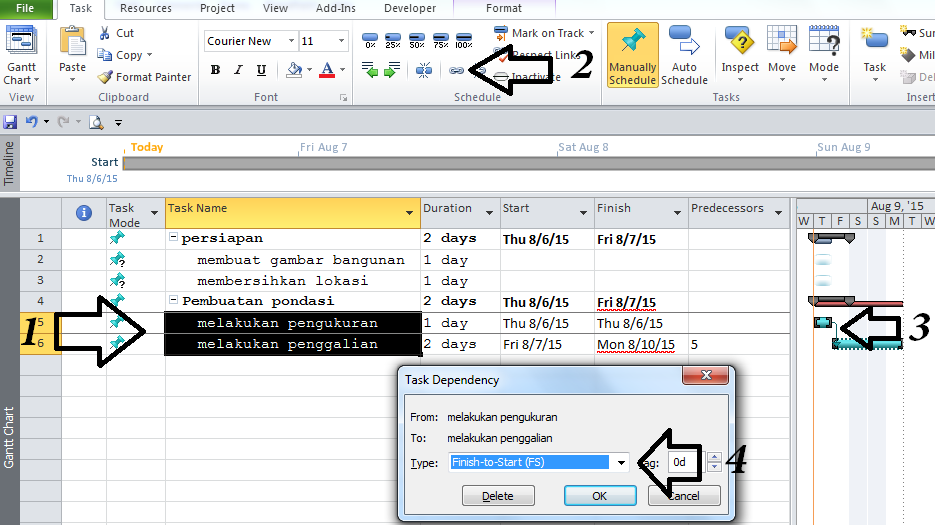The width and height of the screenshot is (935, 525).
Task: Click the Indicators column info icon
Action: [84, 213]
